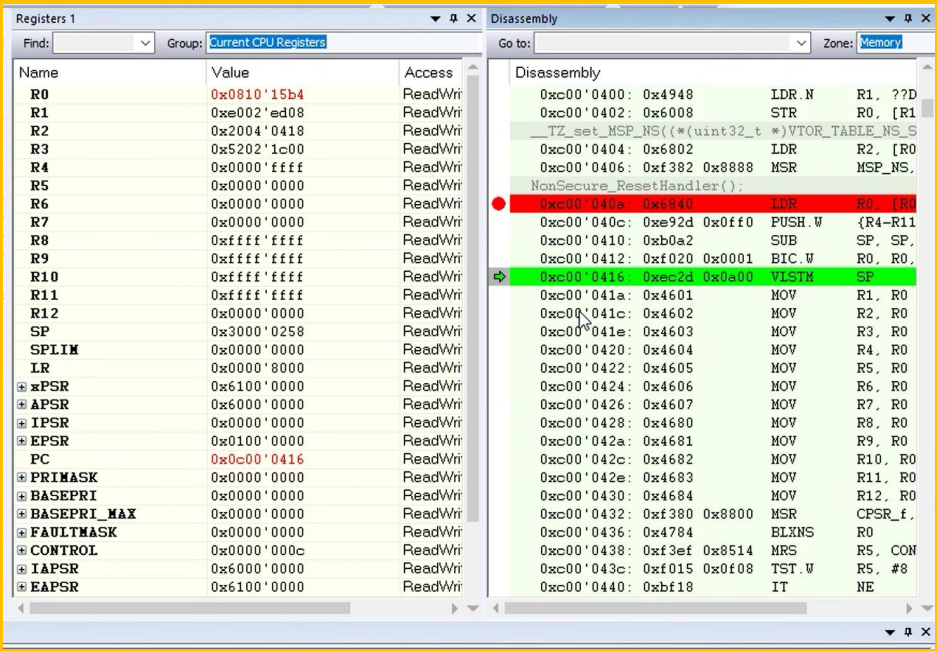Select the R12 register row name
937x651 pixels.
(44, 313)
